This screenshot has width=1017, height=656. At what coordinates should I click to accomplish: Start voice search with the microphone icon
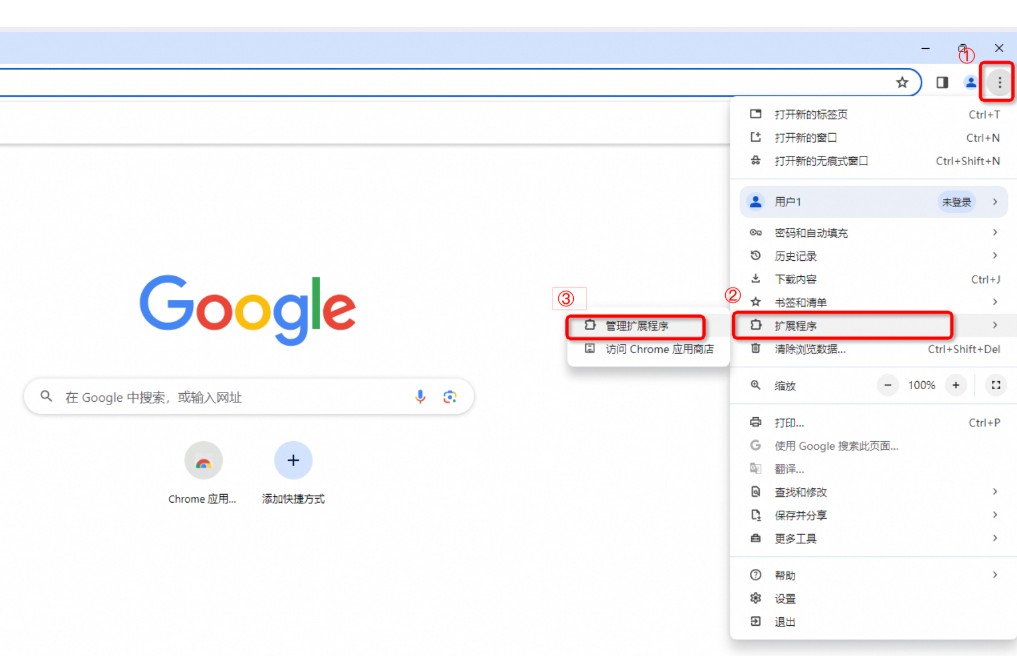click(x=420, y=396)
